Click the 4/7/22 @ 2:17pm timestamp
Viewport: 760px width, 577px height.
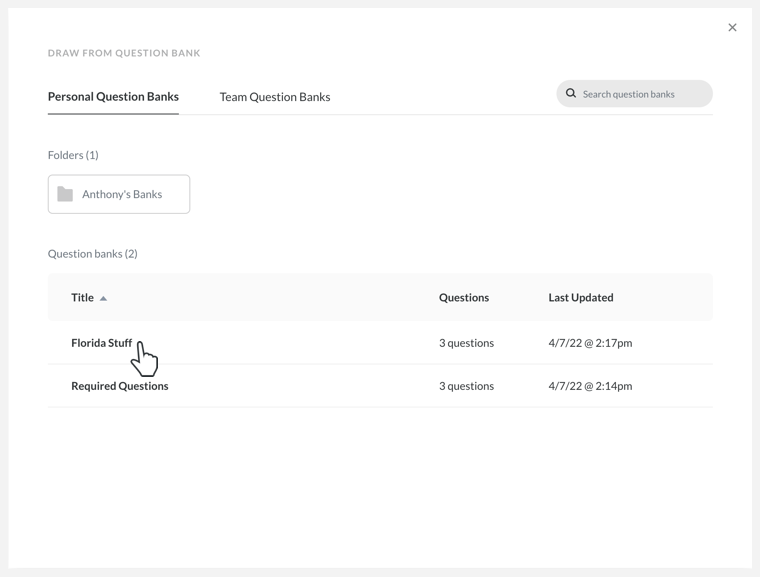point(590,343)
